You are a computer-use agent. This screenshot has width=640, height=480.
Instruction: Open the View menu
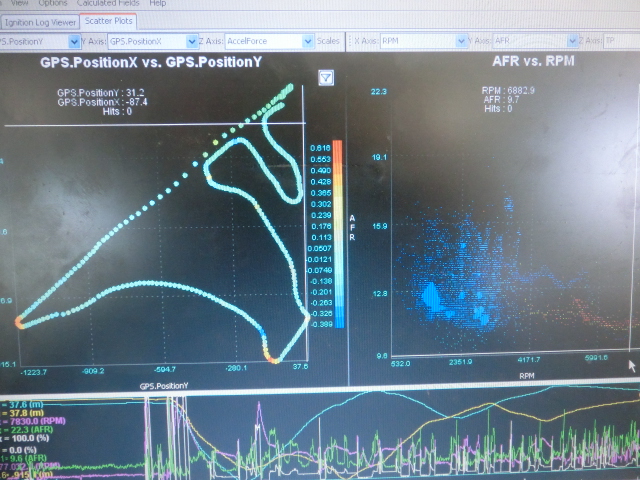coord(20,4)
